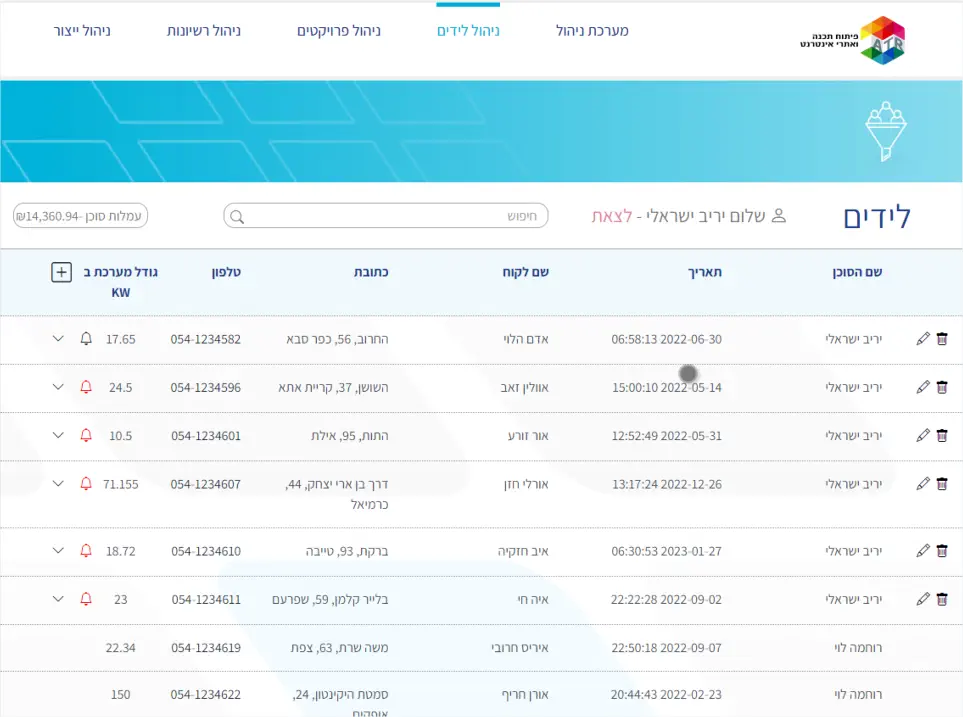Screen dimensions: 963x717
Task: Delete the lead for customer אדם הלוי
Action: pos(941,339)
